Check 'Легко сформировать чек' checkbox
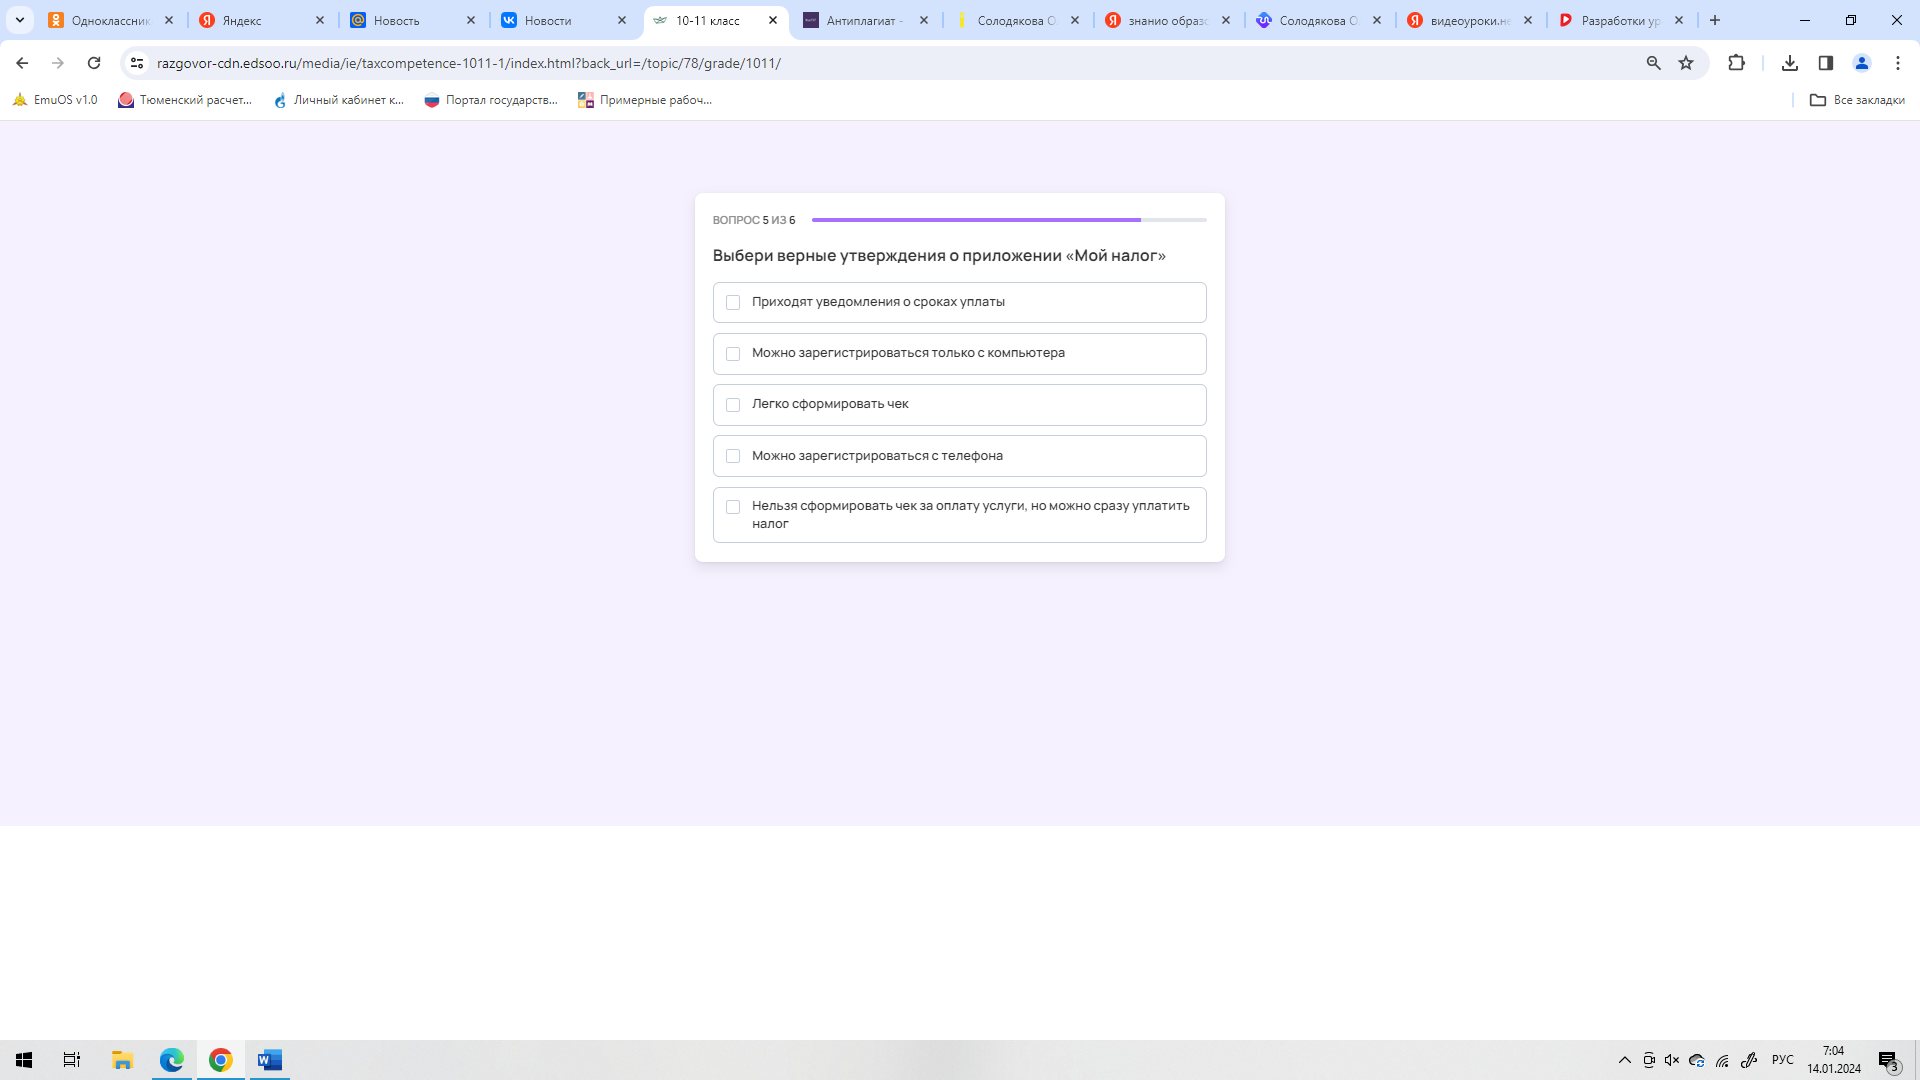 pos(733,405)
